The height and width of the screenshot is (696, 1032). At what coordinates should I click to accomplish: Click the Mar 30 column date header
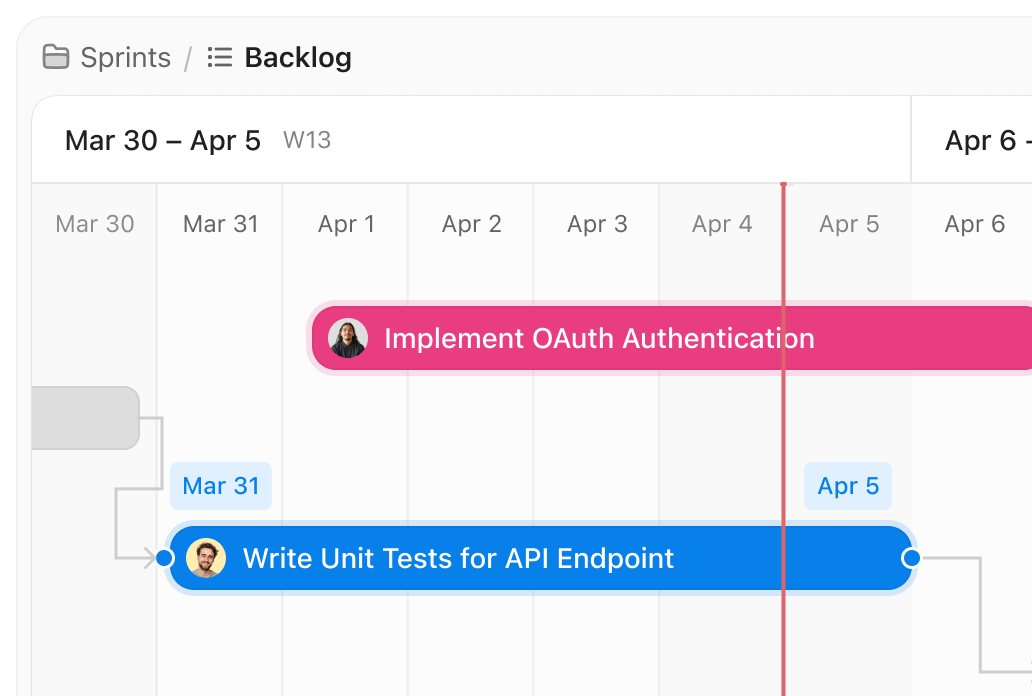pyautogui.click(x=94, y=224)
